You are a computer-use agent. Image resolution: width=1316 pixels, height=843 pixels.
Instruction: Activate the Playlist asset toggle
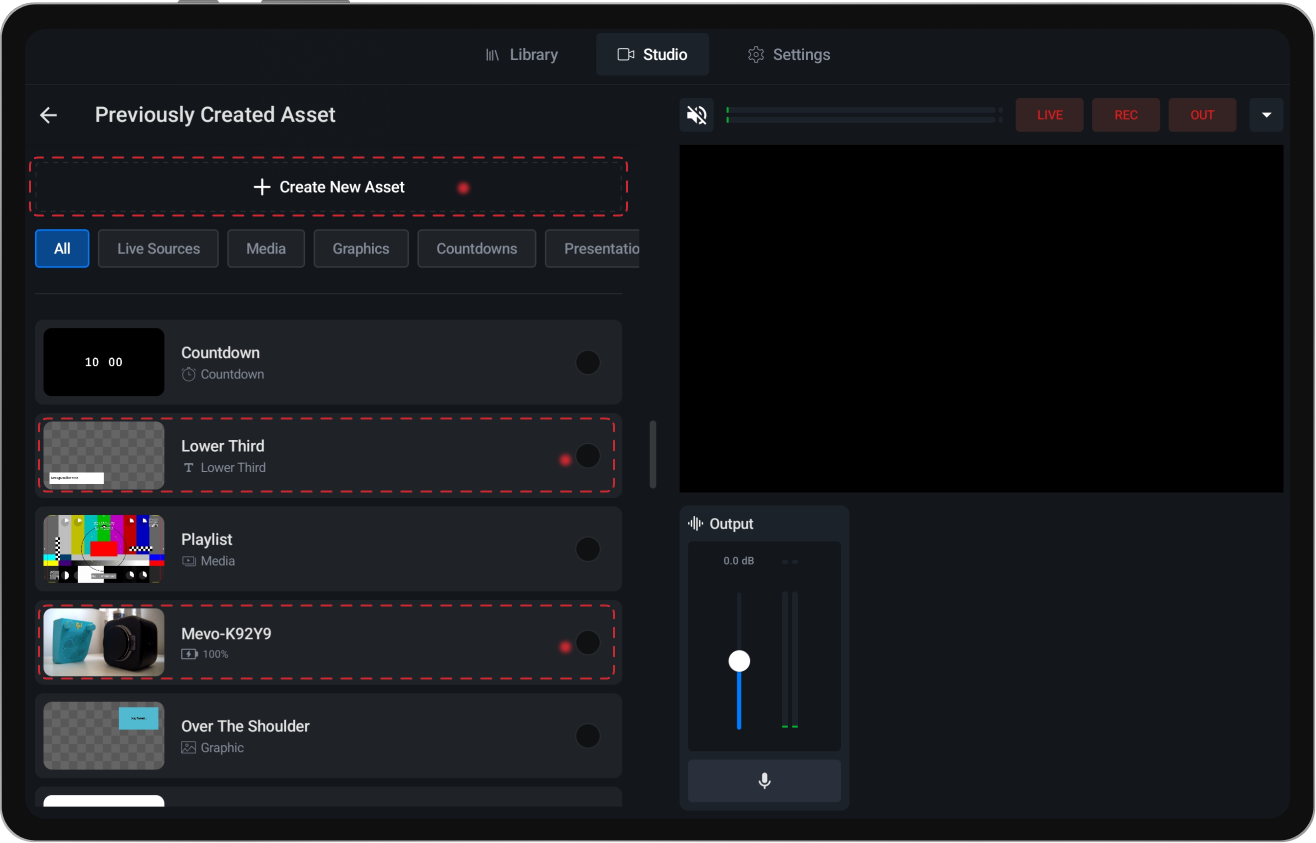tap(587, 549)
